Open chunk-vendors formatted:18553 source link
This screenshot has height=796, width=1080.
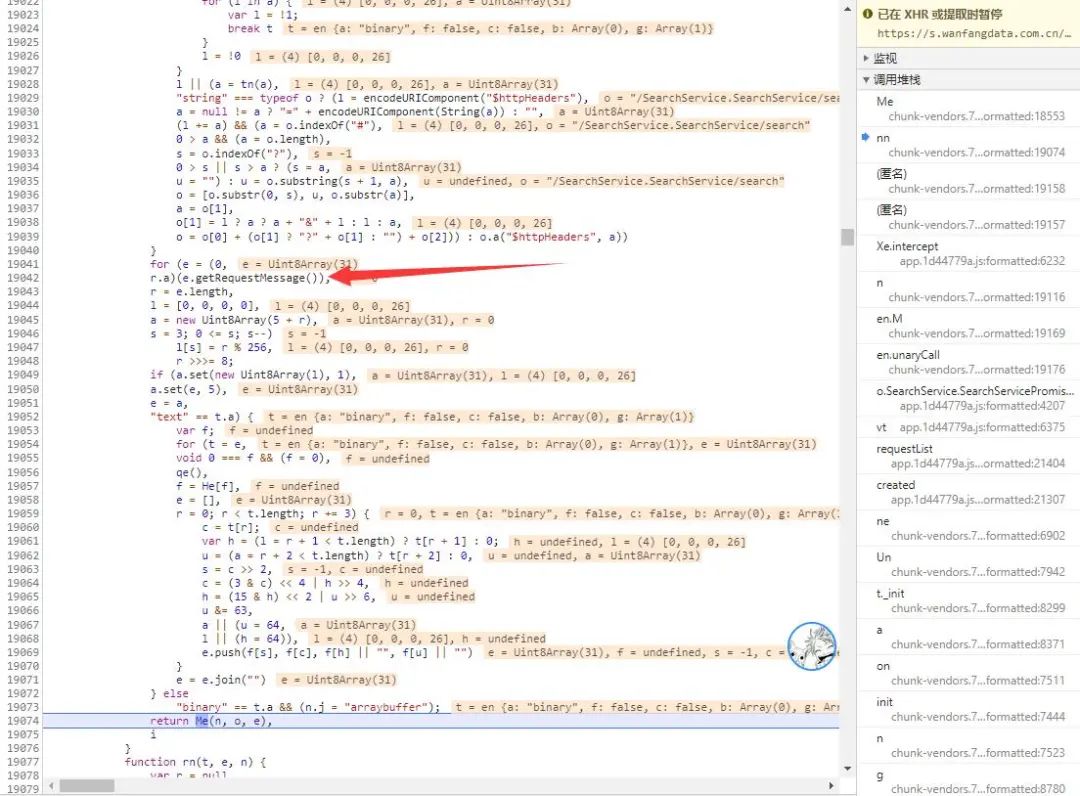[x=975, y=115]
